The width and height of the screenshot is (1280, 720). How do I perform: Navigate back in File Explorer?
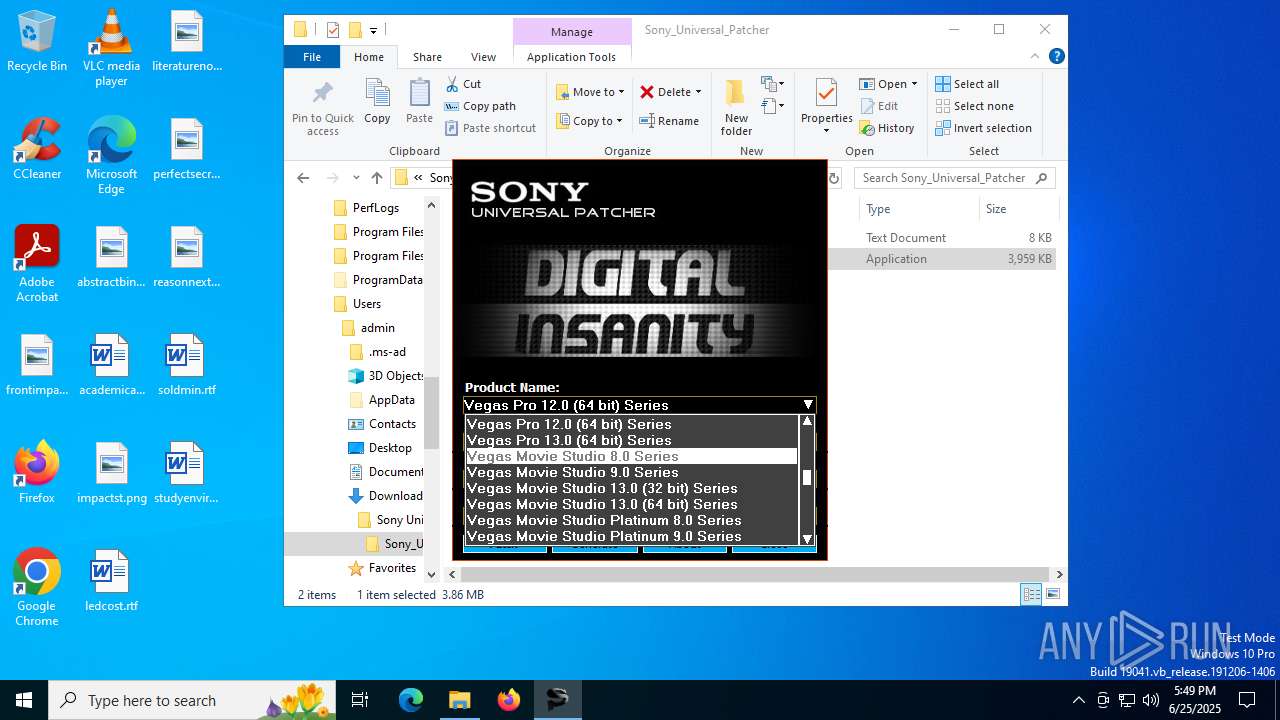click(303, 178)
